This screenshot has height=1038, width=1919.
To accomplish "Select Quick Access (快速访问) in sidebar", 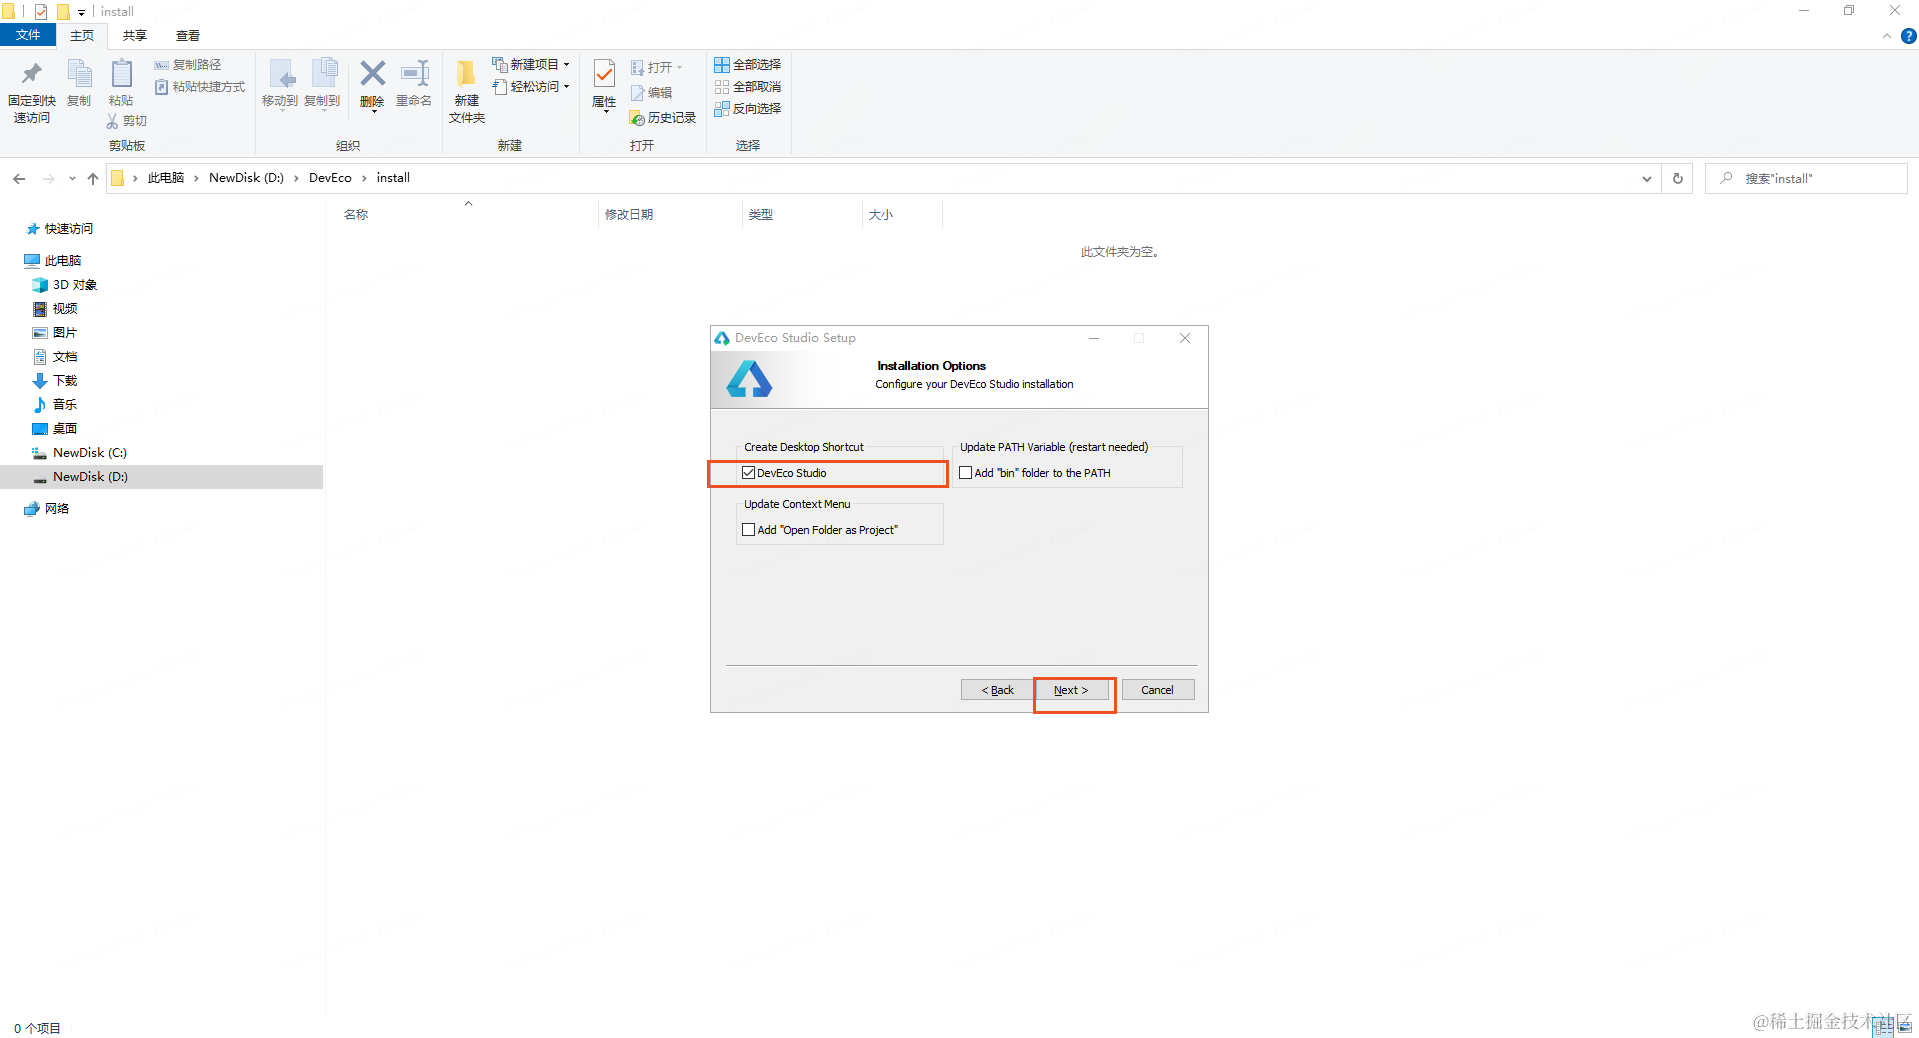I will (x=68, y=229).
